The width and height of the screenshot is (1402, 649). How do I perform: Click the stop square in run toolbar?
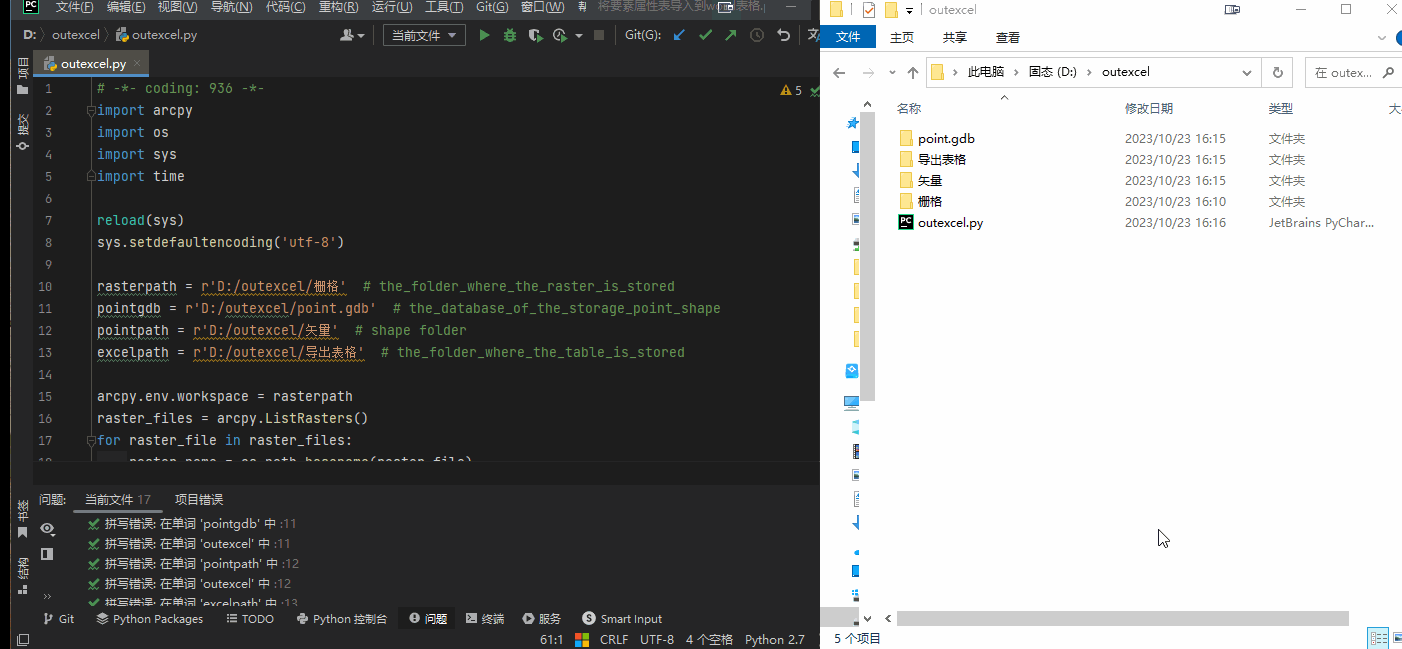pos(599,35)
